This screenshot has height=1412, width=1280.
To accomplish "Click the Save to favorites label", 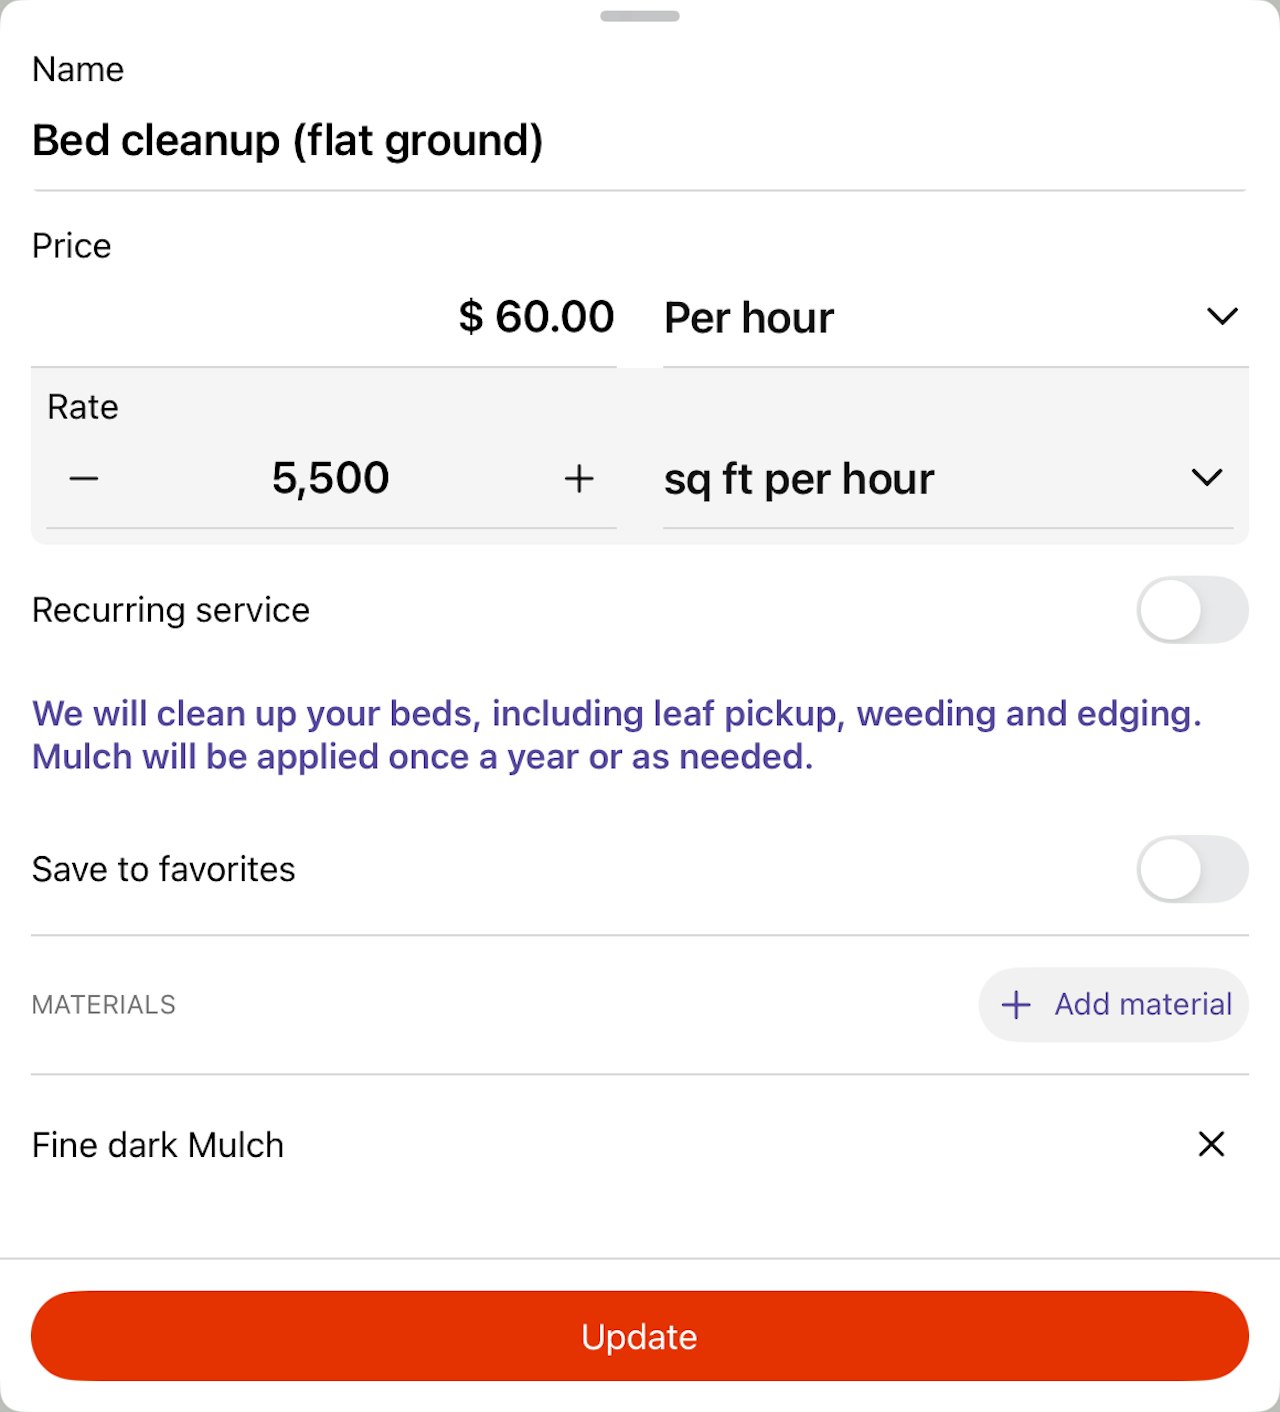I will click(x=164, y=870).
